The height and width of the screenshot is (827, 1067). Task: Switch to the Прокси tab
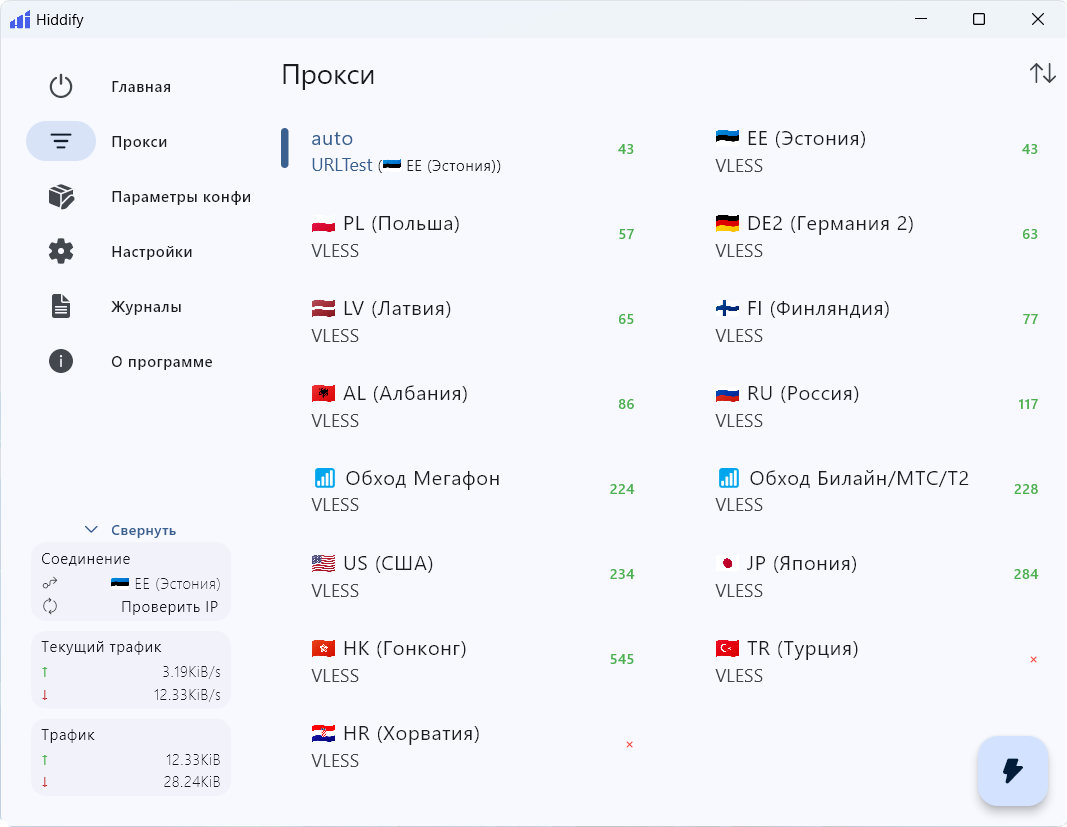coord(139,142)
